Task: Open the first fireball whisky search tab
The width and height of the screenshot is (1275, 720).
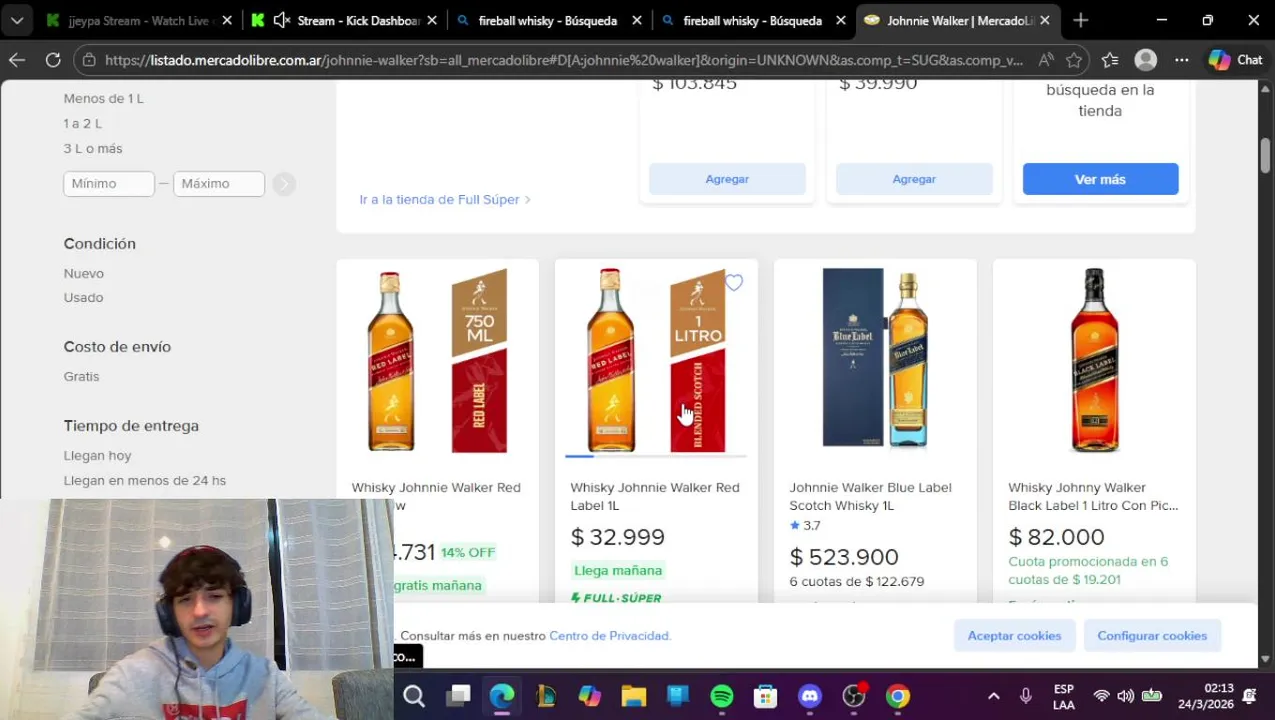Action: tap(548, 20)
